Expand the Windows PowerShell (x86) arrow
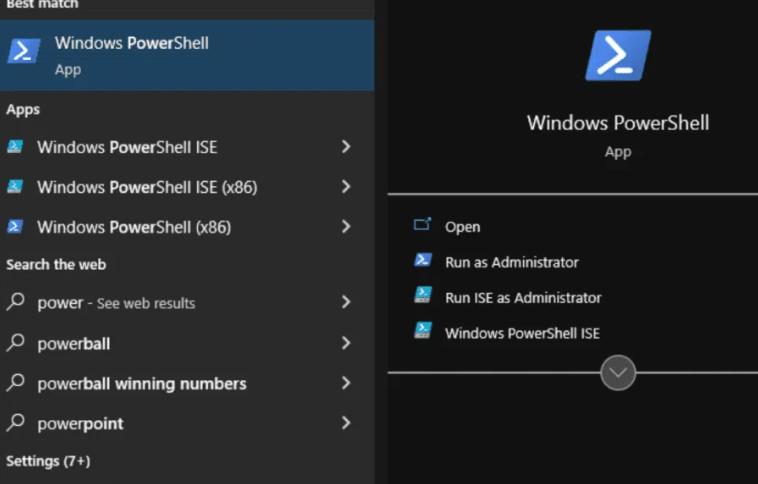The image size is (758, 484). pos(346,226)
